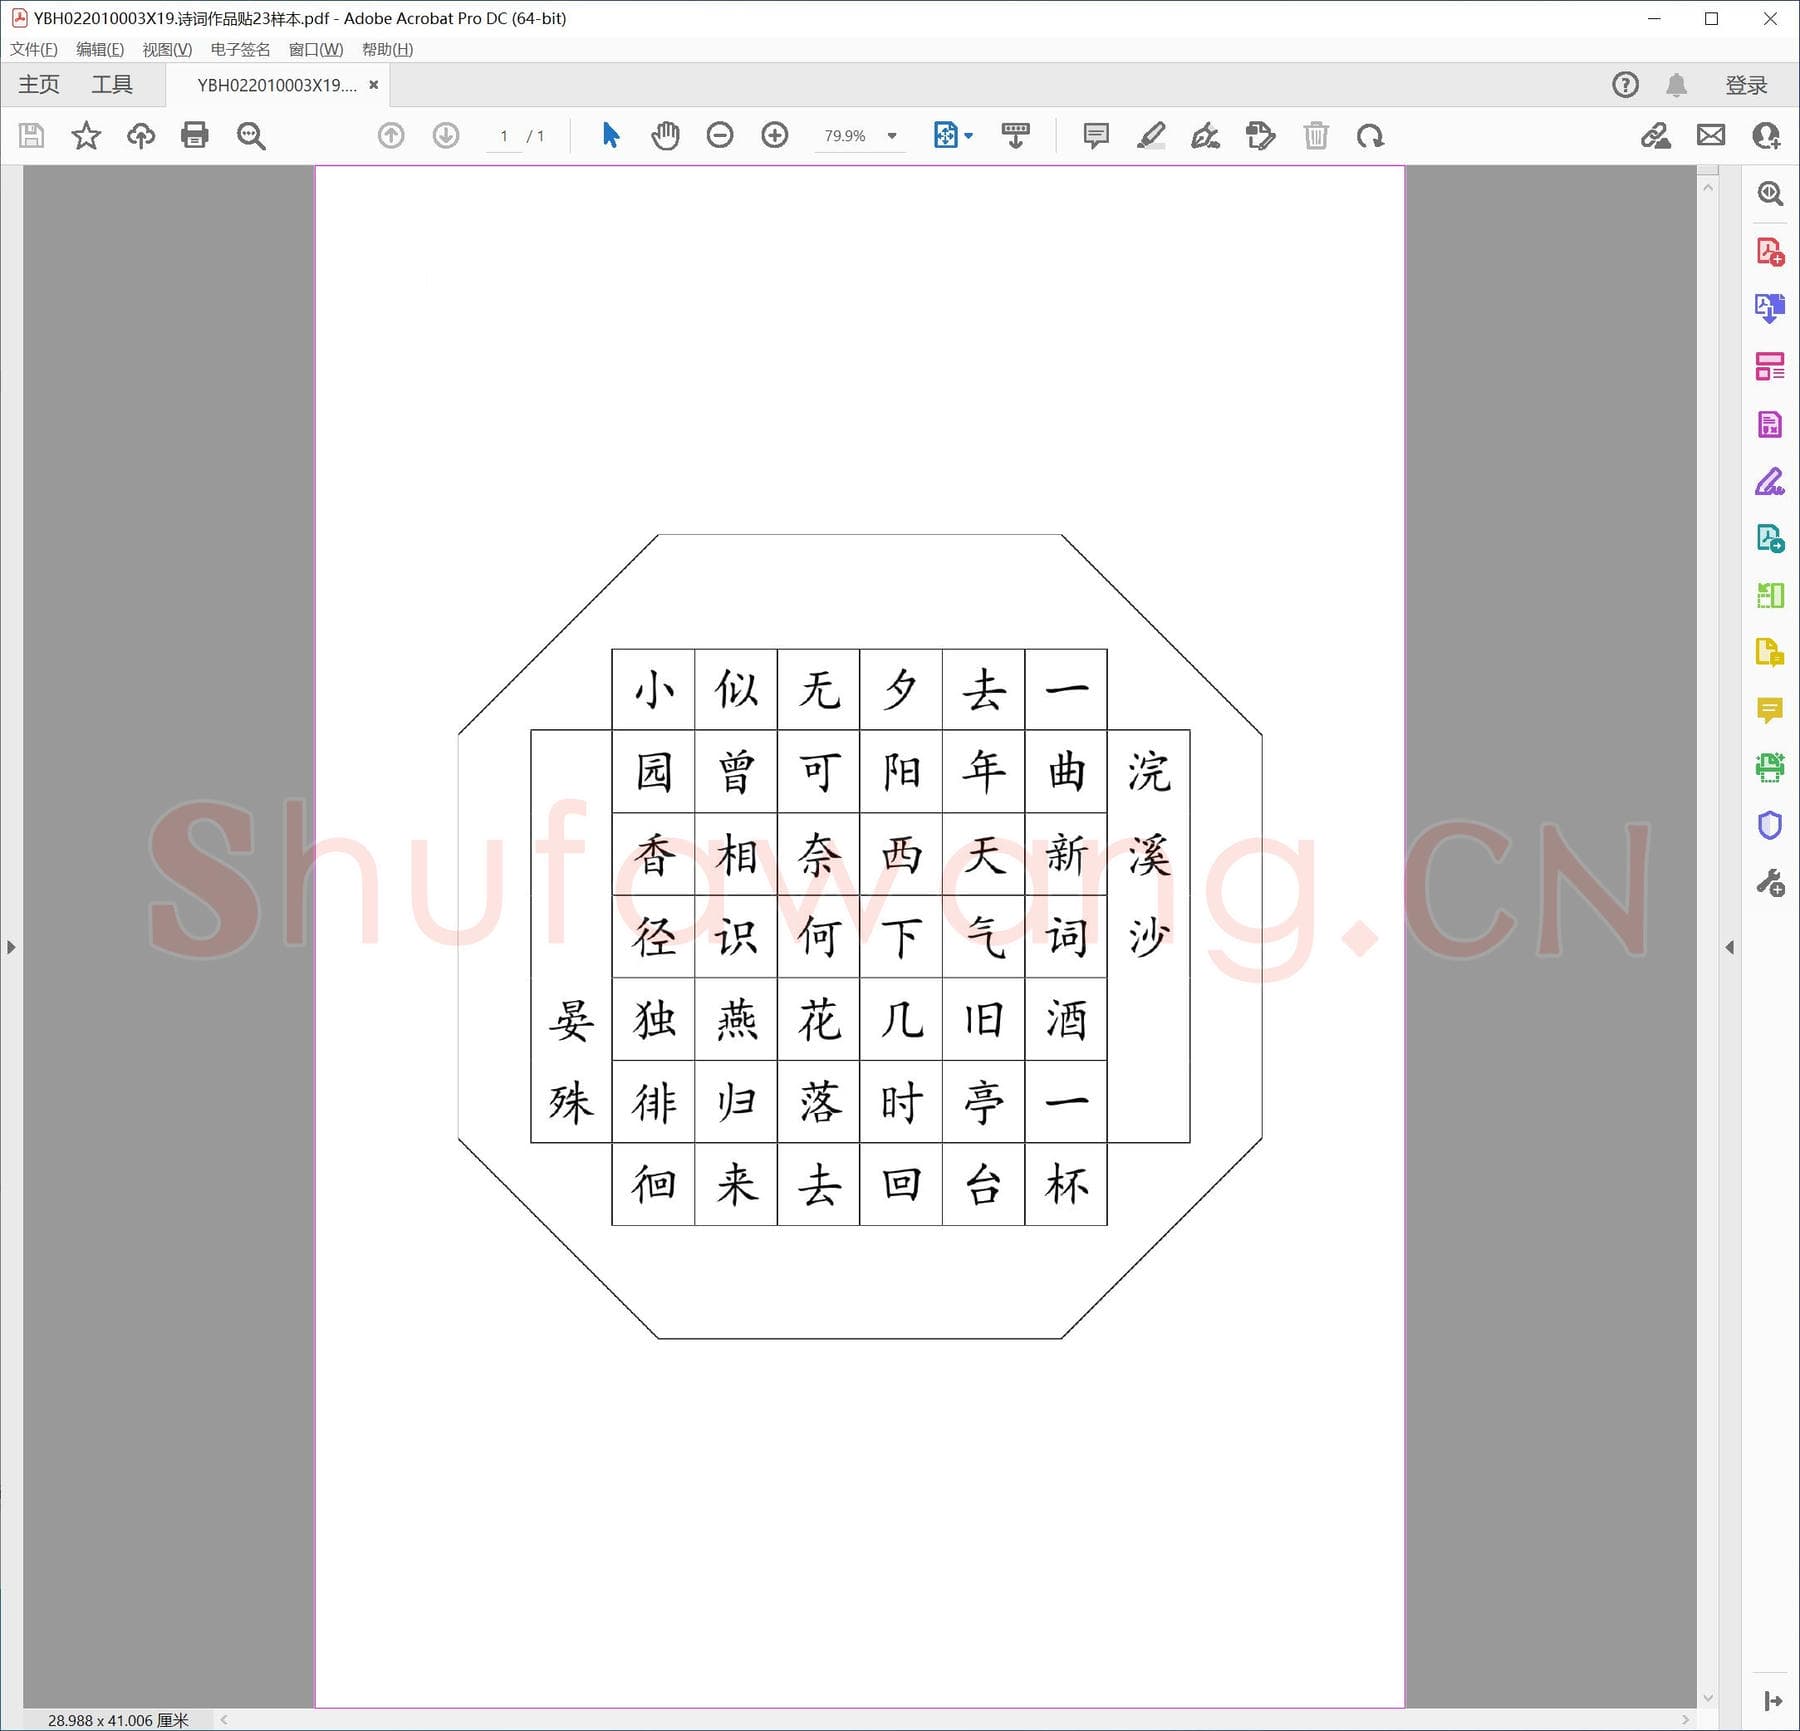This screenshot has width=1800, height=1731.
Task: Select the arrow selection tool
Action: (611, 135)
